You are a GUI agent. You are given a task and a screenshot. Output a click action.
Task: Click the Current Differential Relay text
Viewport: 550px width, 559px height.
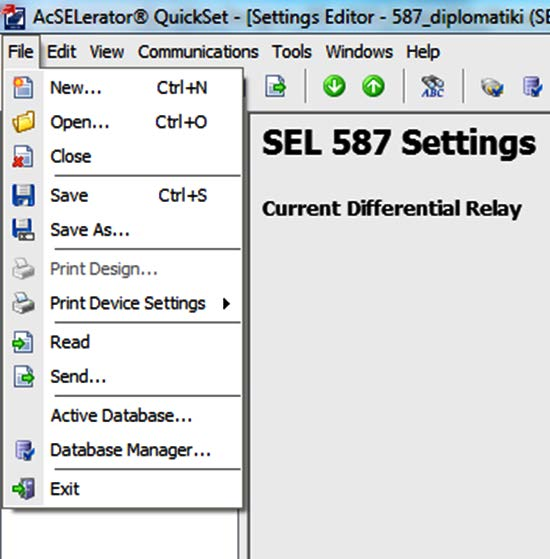392,209
